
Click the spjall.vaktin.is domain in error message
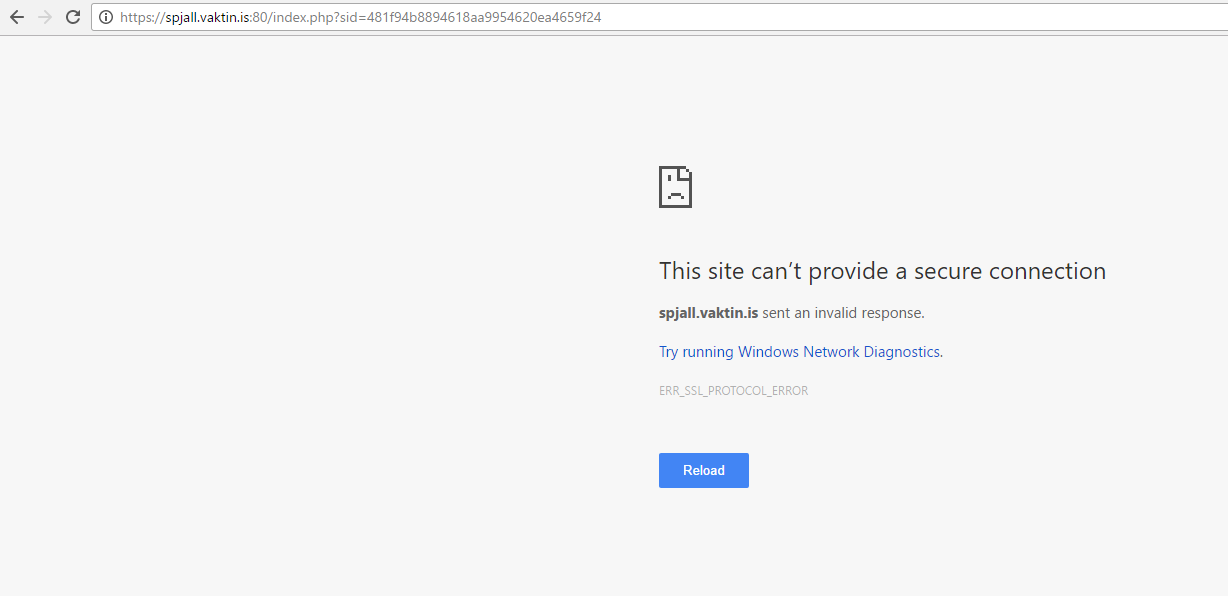click(x=707, y=312)
